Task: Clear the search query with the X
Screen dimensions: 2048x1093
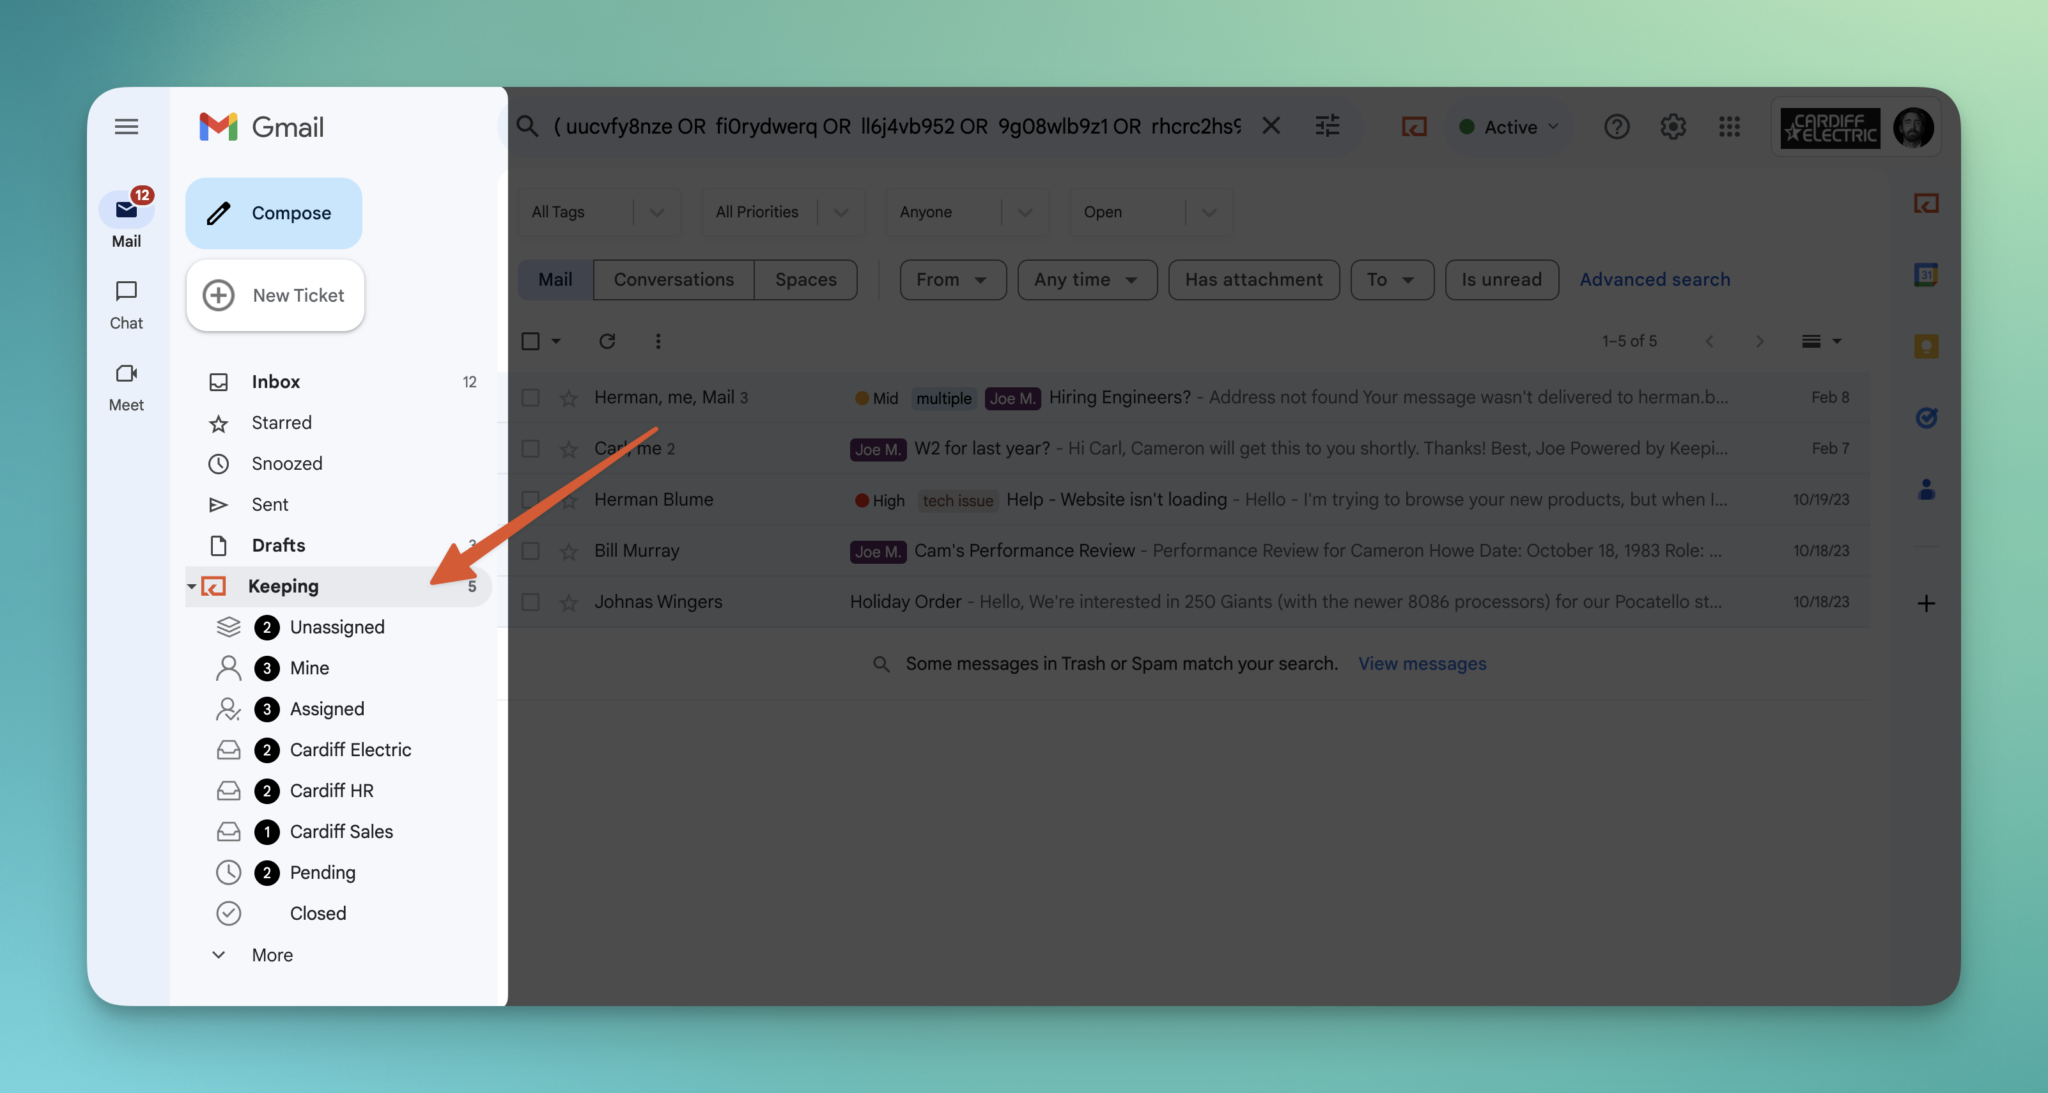Action: coord(1270,126)
